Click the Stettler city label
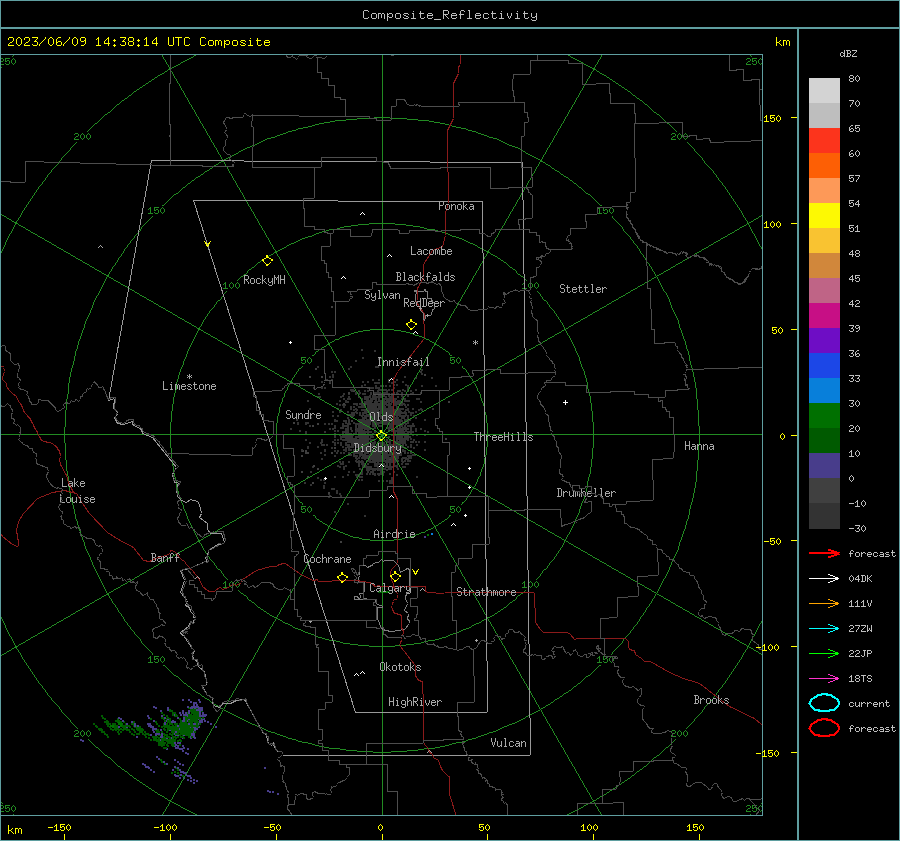Image resolution: width=900 pixels, height=841 pixels. click(x=583, y=289)
